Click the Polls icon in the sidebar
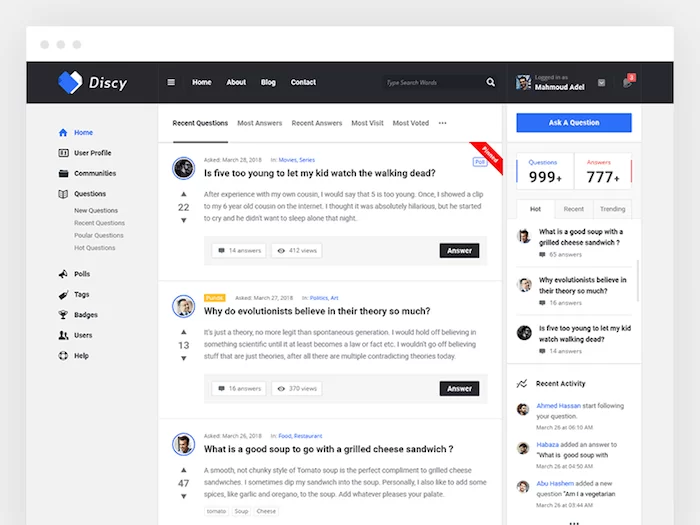700x525 pixels. (x=63, y=274)
